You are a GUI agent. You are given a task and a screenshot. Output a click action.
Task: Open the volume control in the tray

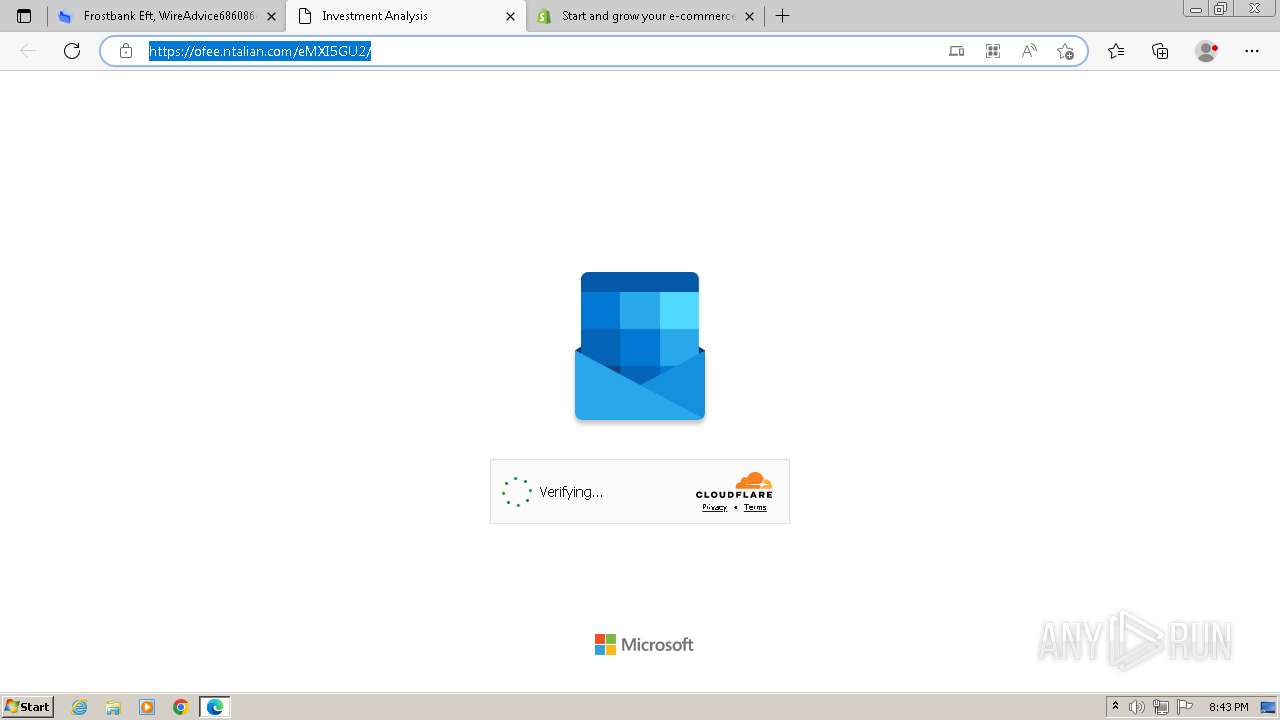coord(1137,707)
